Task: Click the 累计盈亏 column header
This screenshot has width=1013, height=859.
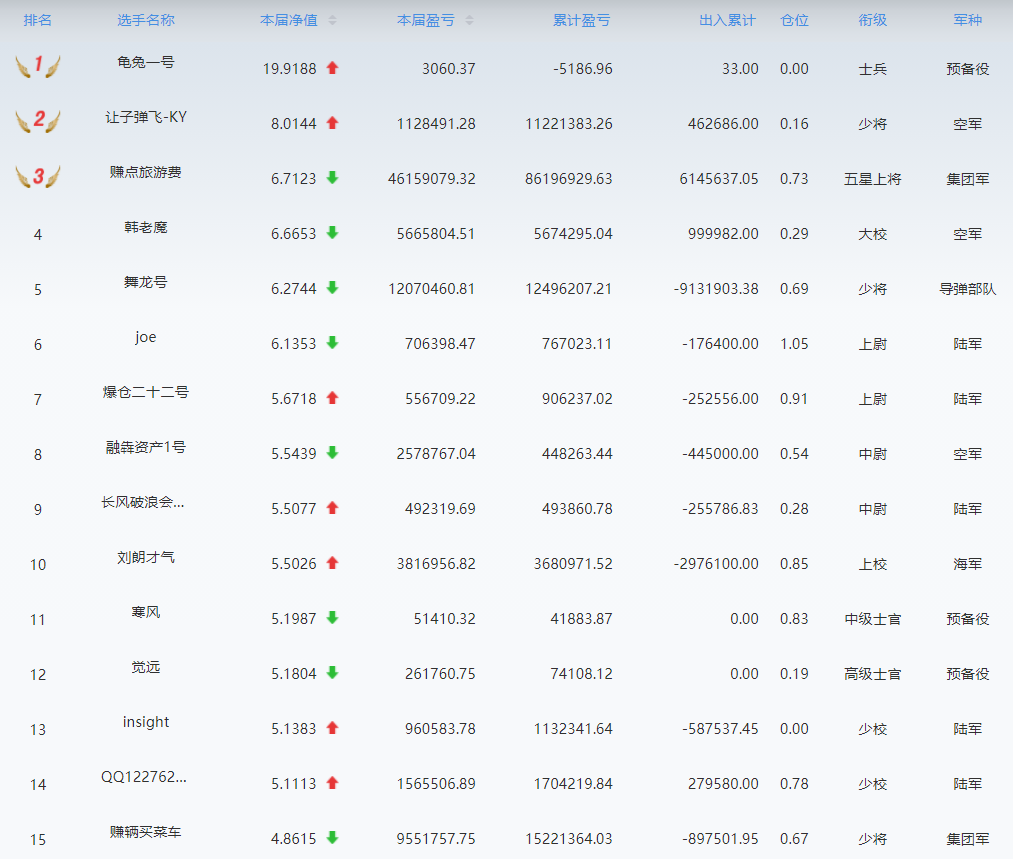Action: tap(581, 20)
